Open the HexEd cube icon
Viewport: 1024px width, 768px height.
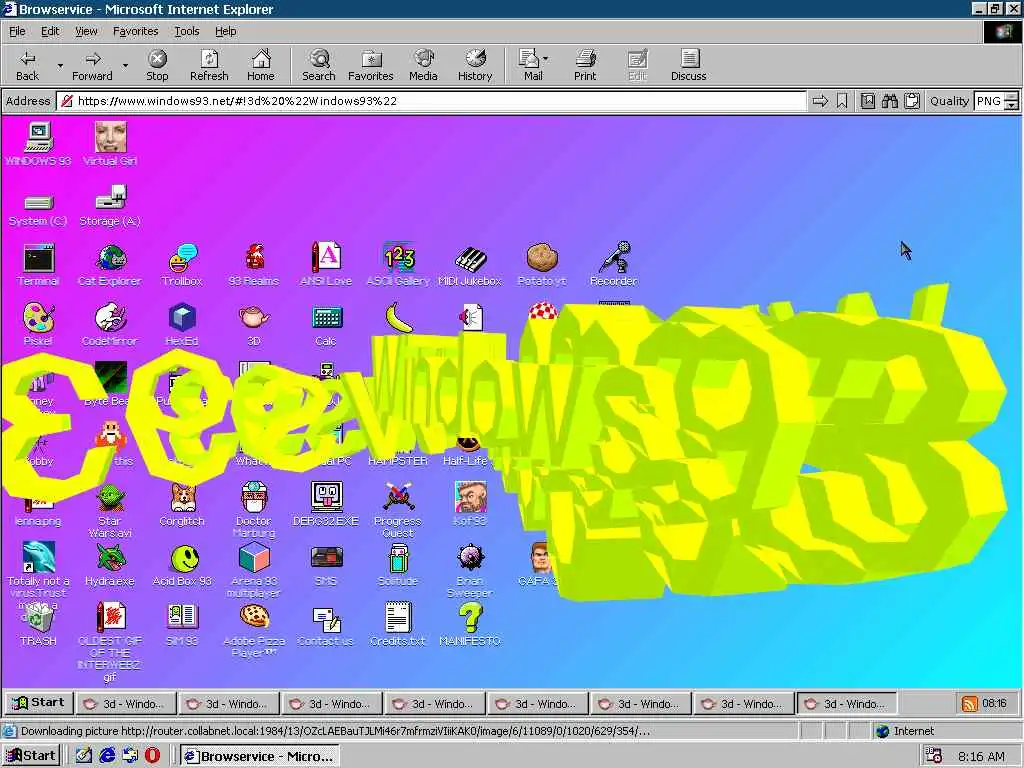tap(182, 325)
